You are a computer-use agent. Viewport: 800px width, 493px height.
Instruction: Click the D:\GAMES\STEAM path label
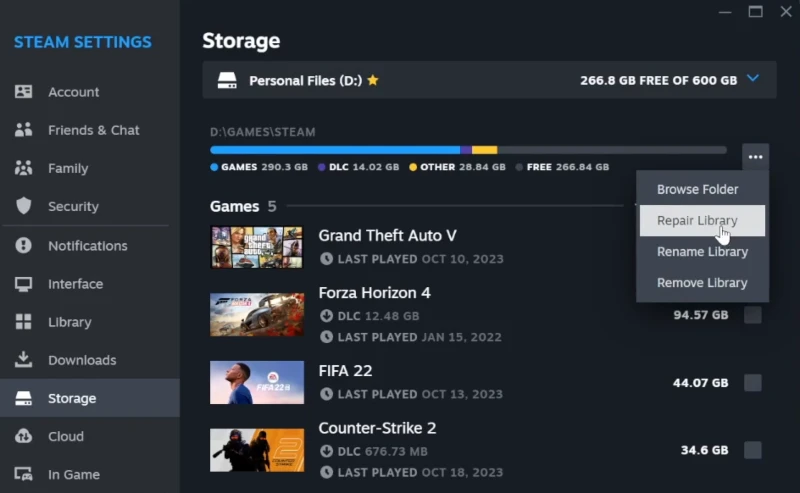263,132
